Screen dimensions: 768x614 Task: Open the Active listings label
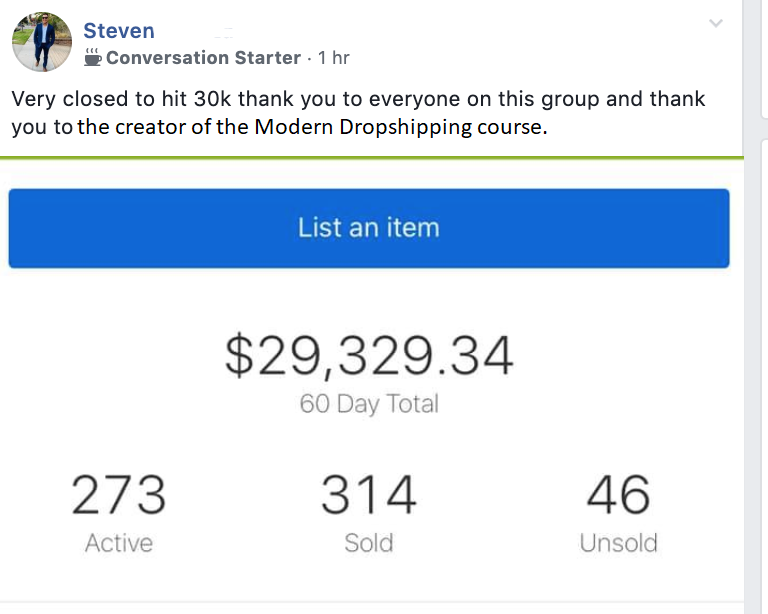click(x=119, y=543)
